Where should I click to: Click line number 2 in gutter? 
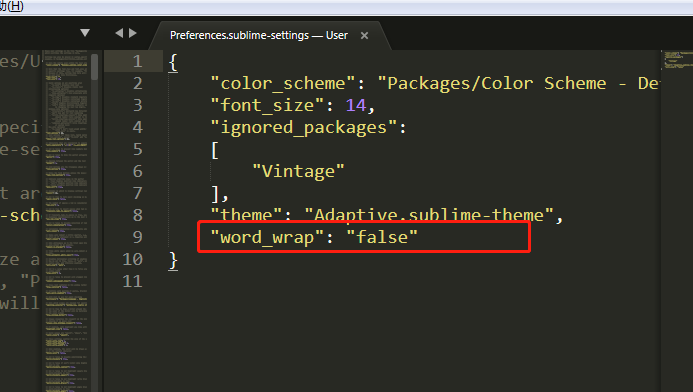coord(137,83)
